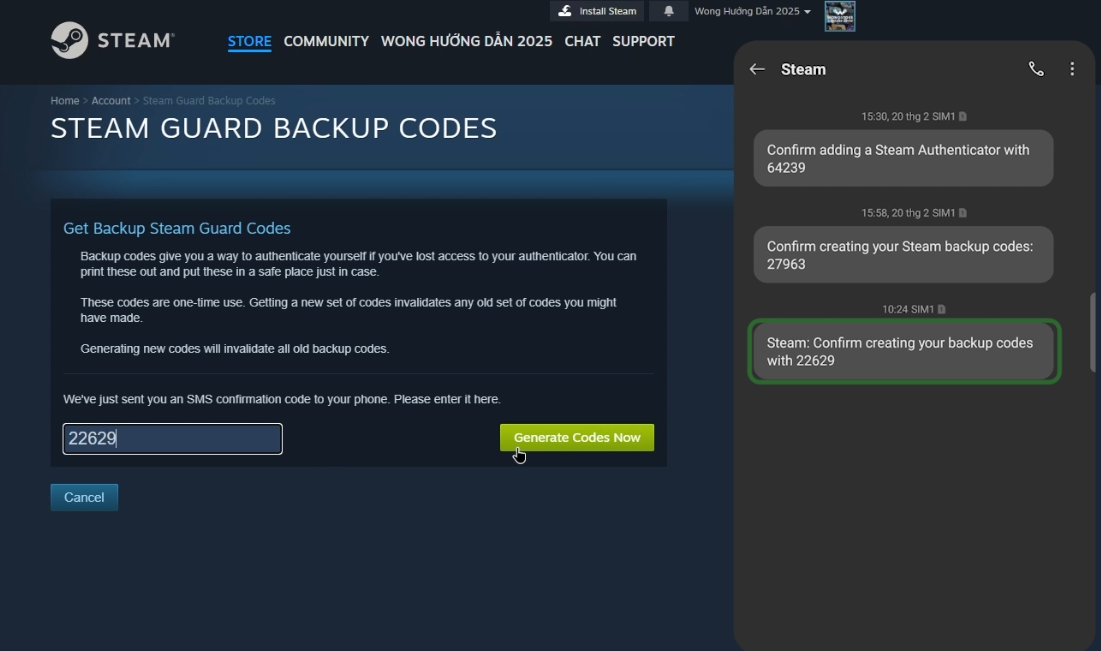Click Generate Codes Now button

[x=576, y=438]
